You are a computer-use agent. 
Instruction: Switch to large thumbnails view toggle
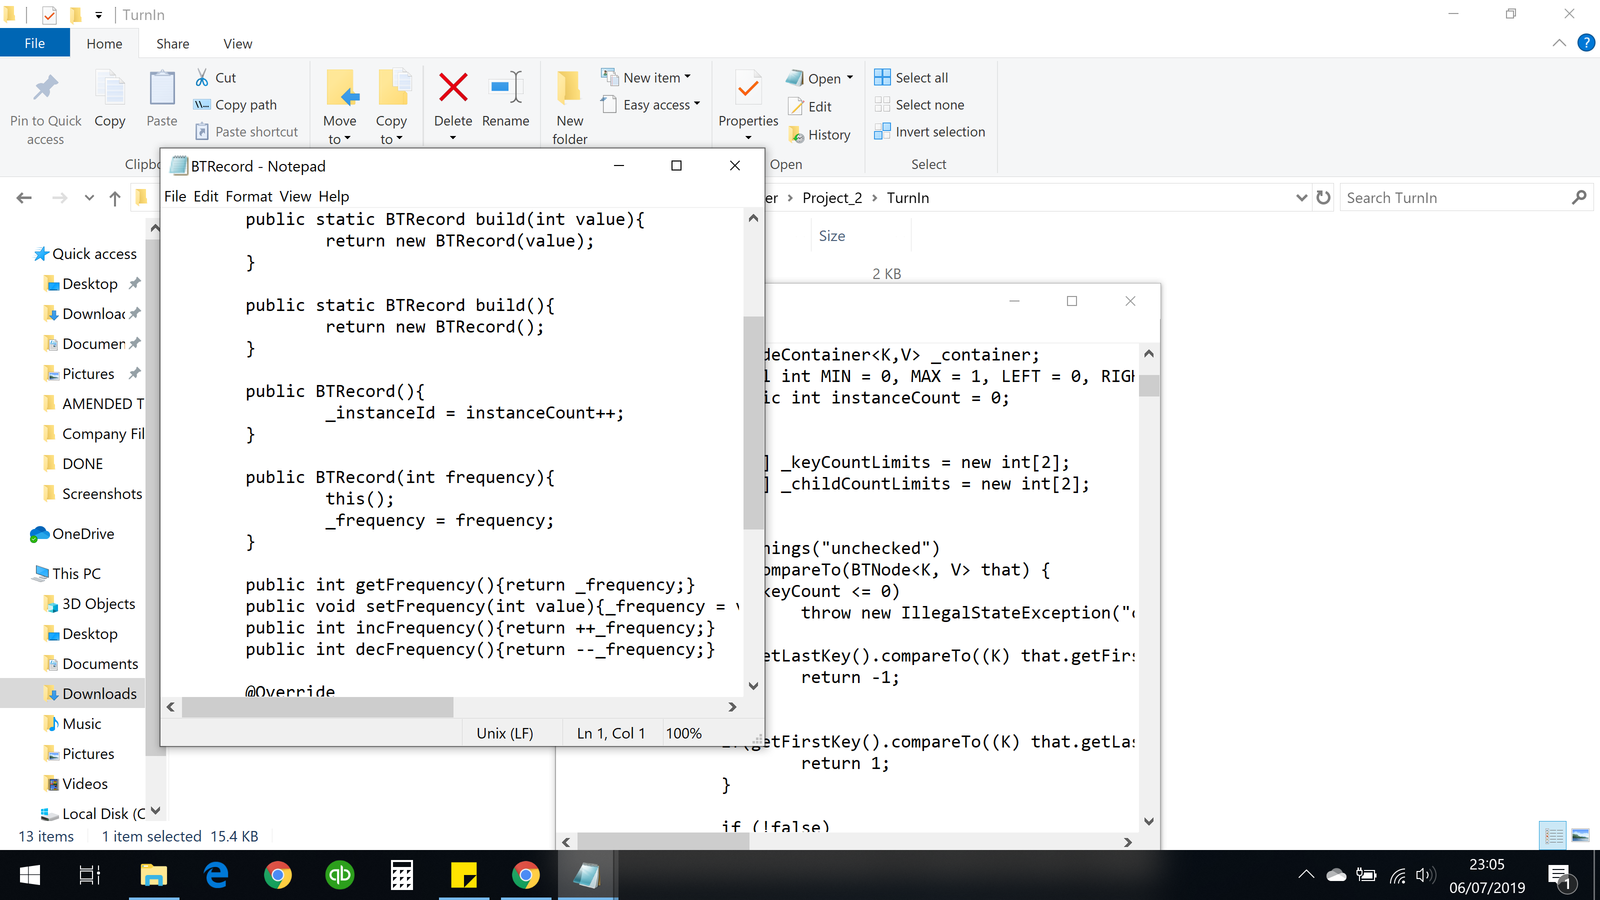(x=1580, y=835)
